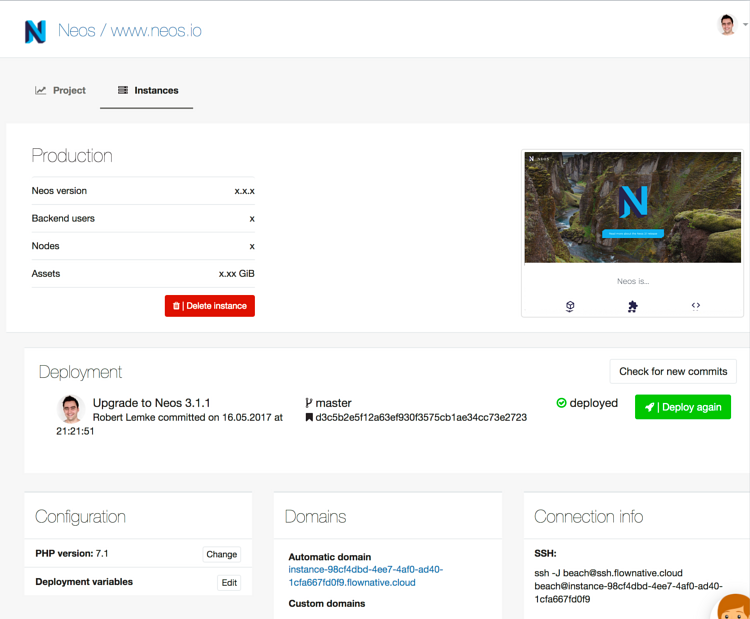
Task: Click the green deployed check icon
Action: click(x=562, y=403)
